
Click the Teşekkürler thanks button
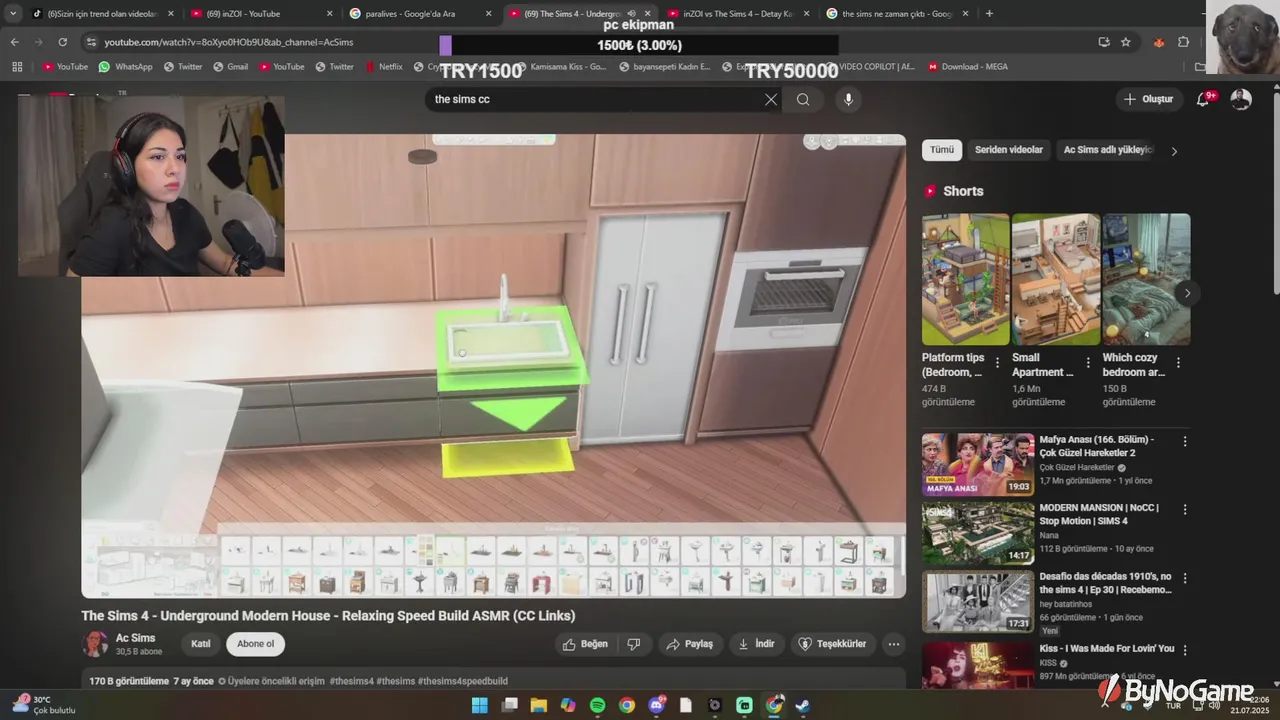click(x=833, y=644)
